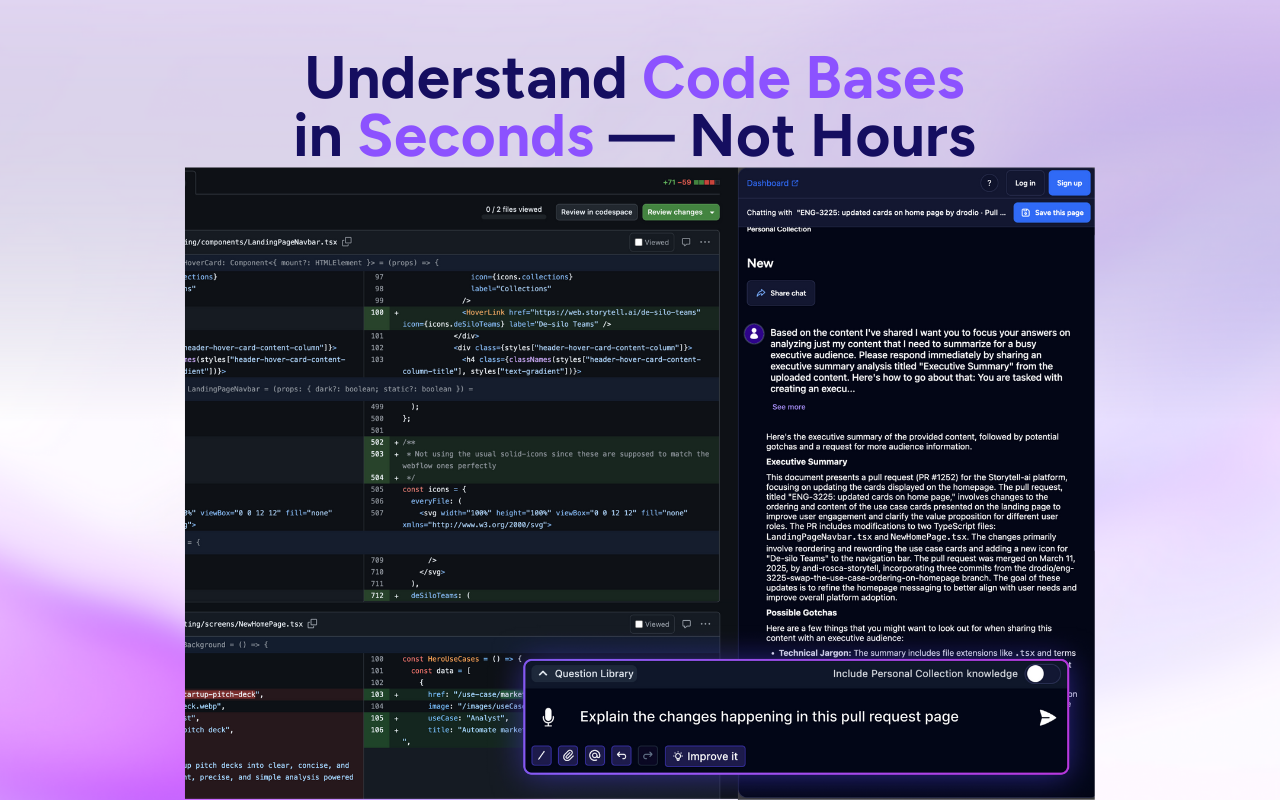This screenshot has width=1280, height=800.
Task: Toggle Include Personal Collection knowledge switch
Action: tap(1043, 674)
